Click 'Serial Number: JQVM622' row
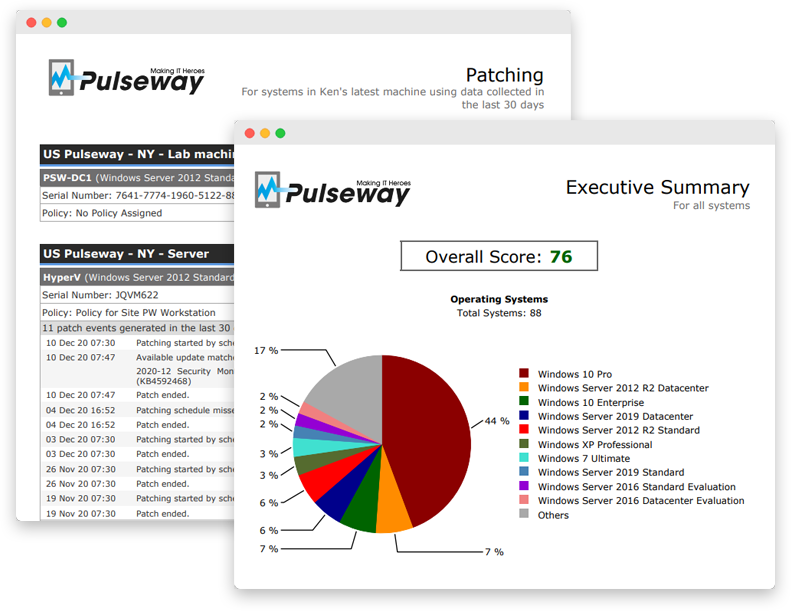 (137, 295)
